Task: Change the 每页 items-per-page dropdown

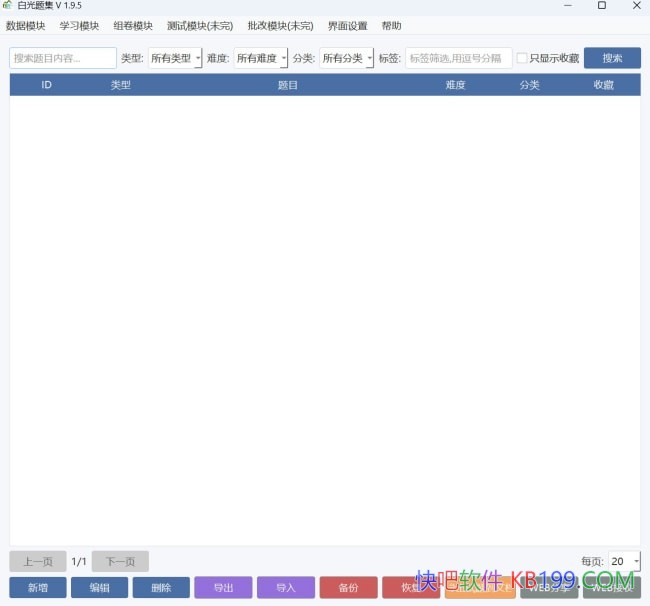Action: [x=624, y=561]
